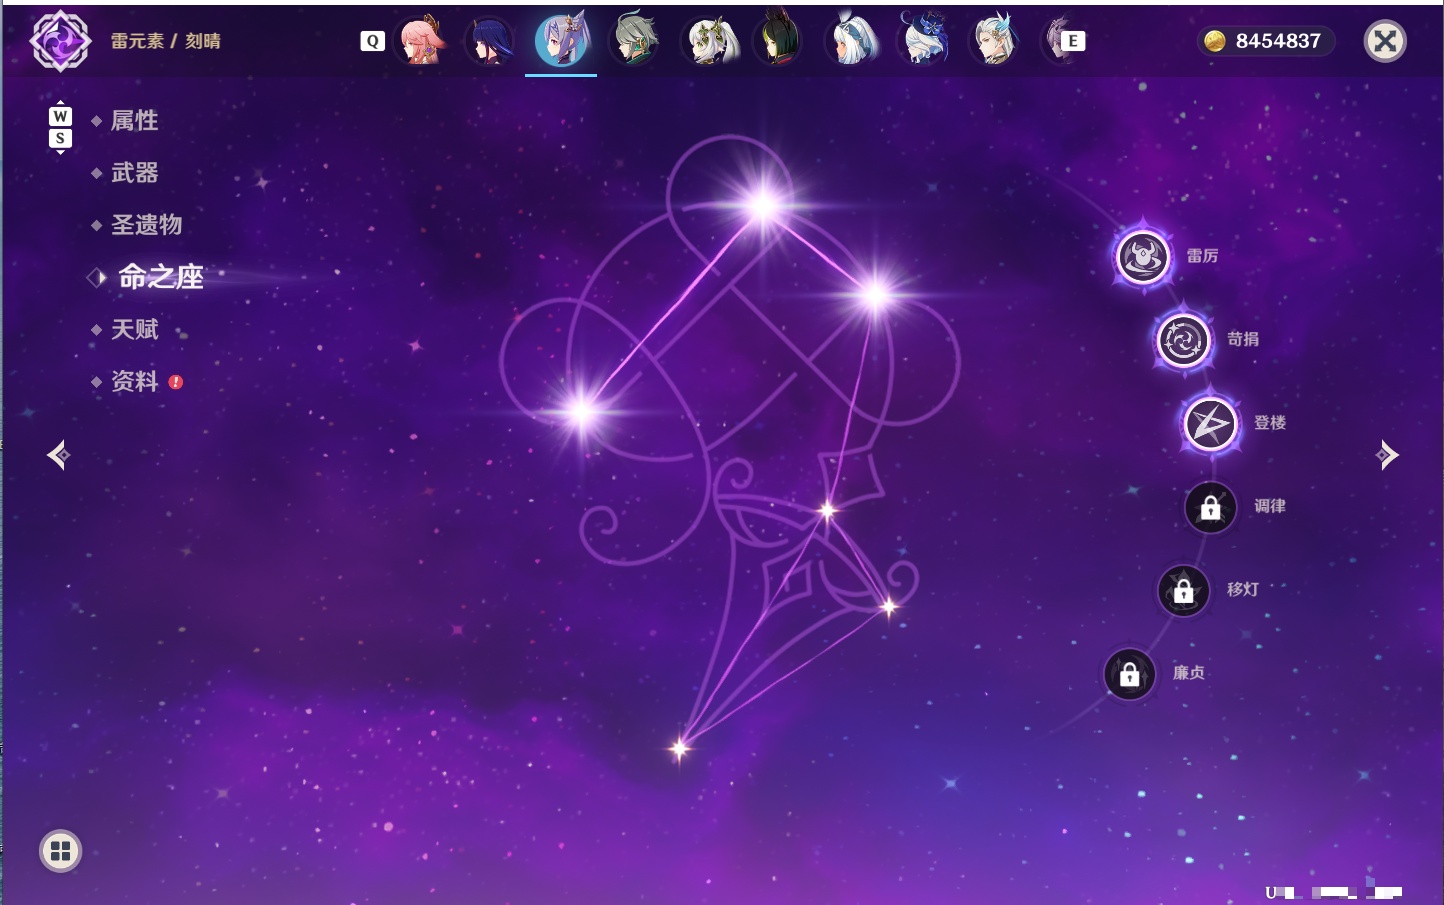Click the Q key previous-character hint
The height and width of the screenshot is (905, 1444).
coord(372,41)
